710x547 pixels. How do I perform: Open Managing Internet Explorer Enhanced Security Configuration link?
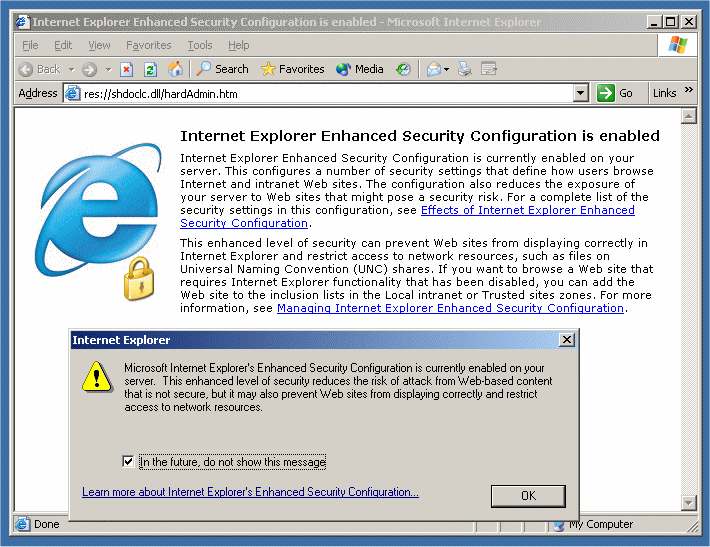click(450, 308)
